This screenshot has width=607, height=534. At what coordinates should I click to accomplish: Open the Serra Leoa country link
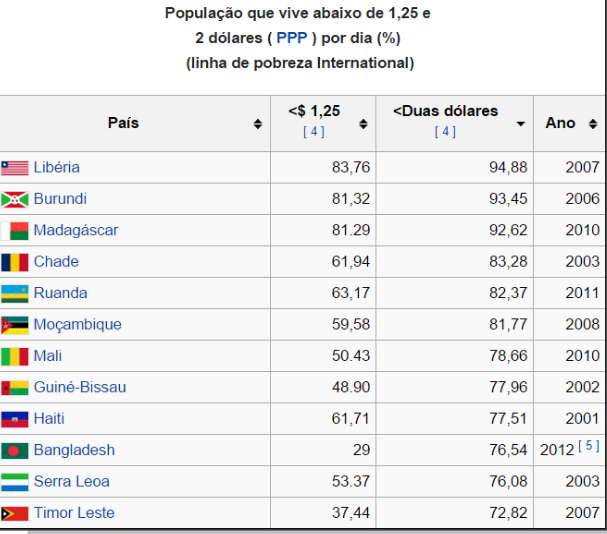click(72, 481)
